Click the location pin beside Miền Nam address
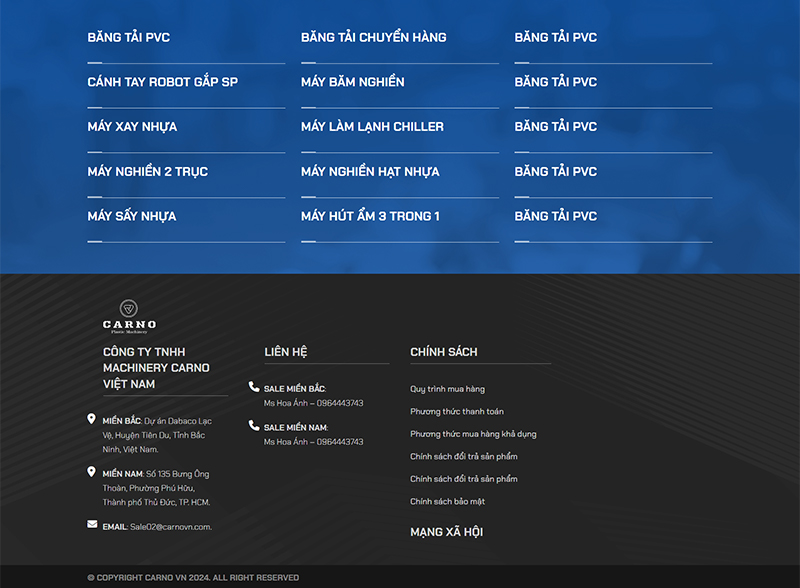 [92, 472]
